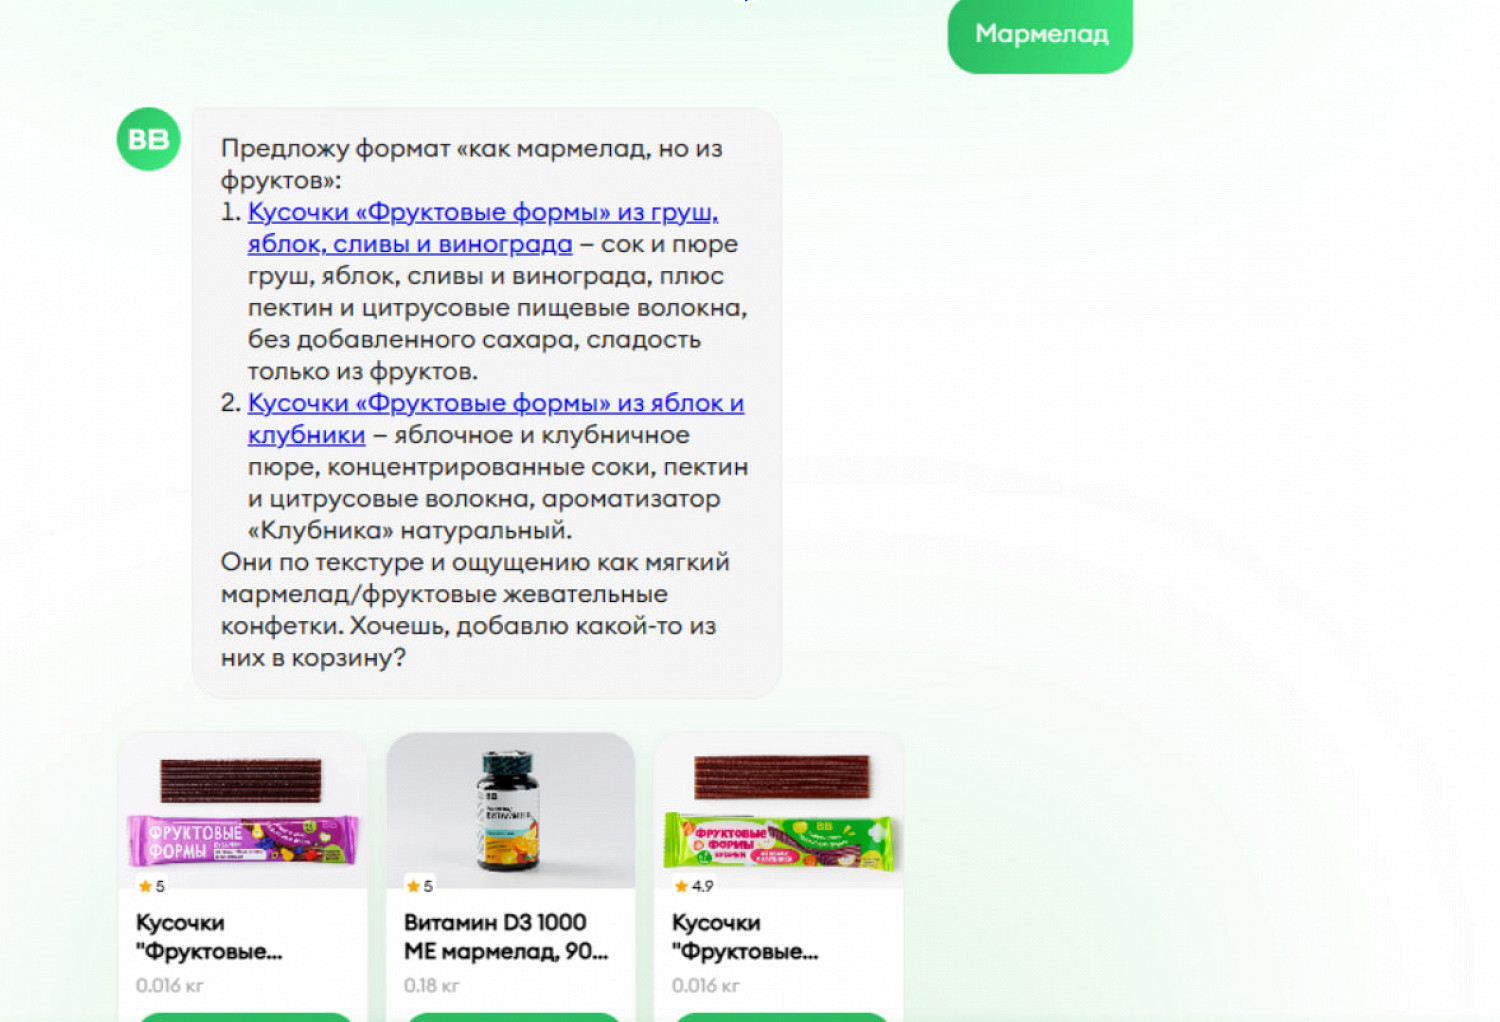Click the assistant reply text bubble

coord(486,403)
